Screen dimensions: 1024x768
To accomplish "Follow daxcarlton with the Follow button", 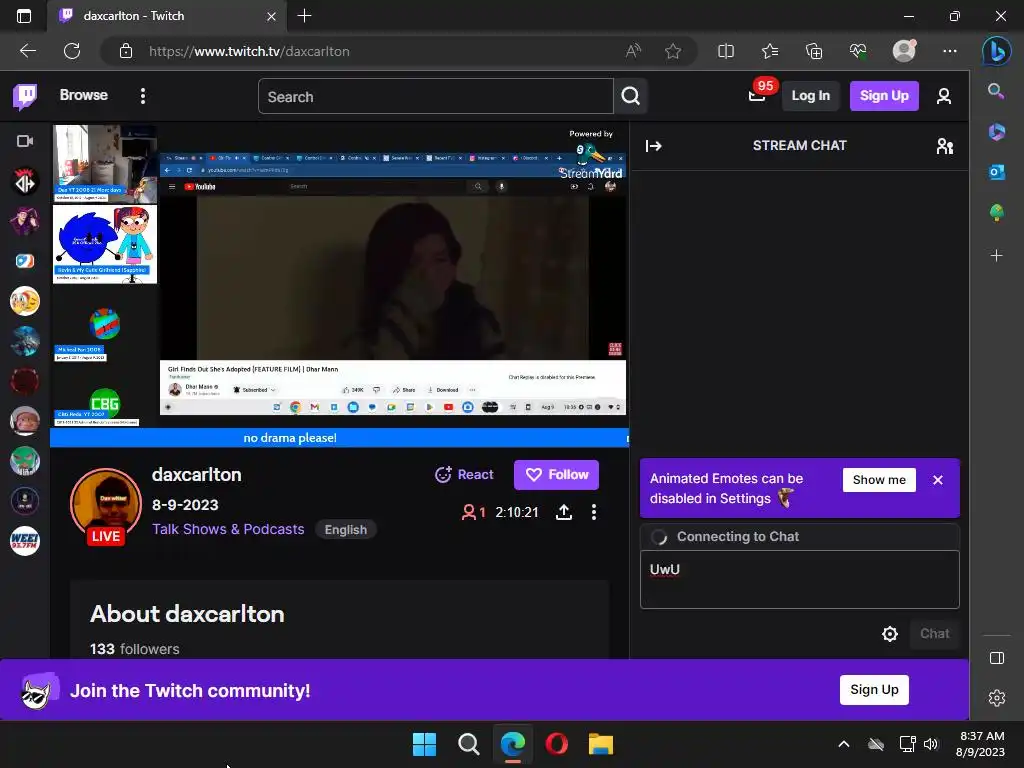I will pos(556,475).
